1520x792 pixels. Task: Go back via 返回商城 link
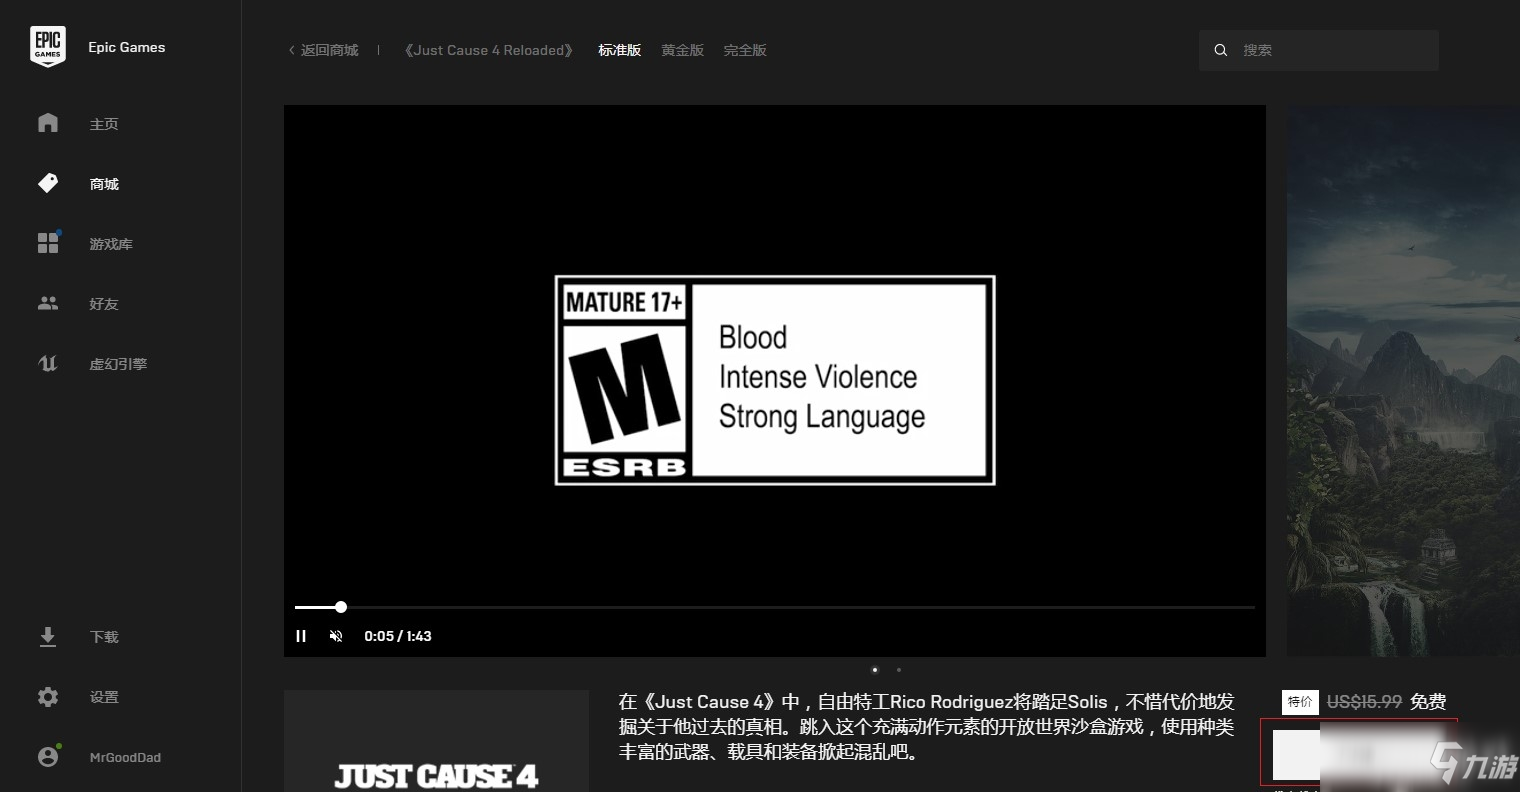(323, 50)
